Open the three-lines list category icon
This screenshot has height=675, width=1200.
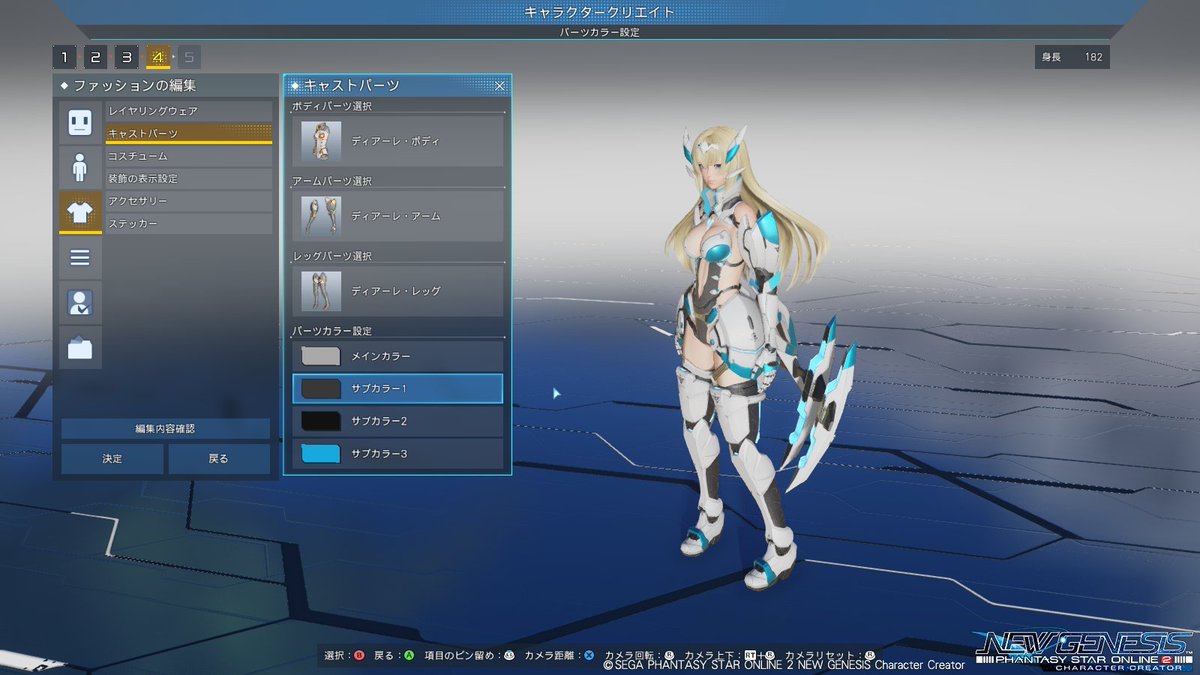click(80, 258)
